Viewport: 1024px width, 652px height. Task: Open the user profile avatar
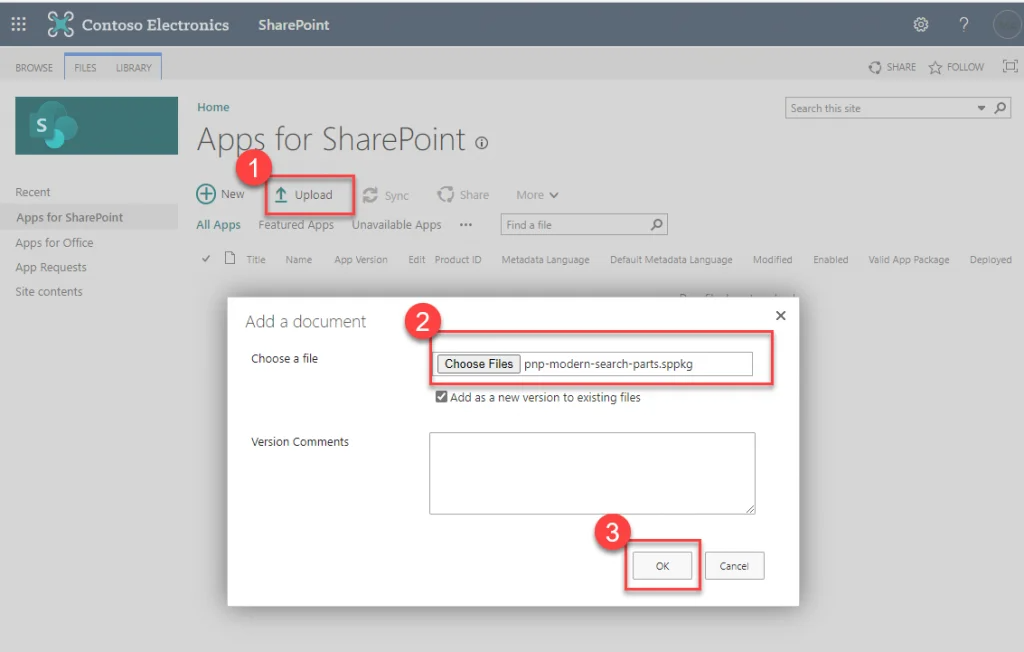point(1008,25)
